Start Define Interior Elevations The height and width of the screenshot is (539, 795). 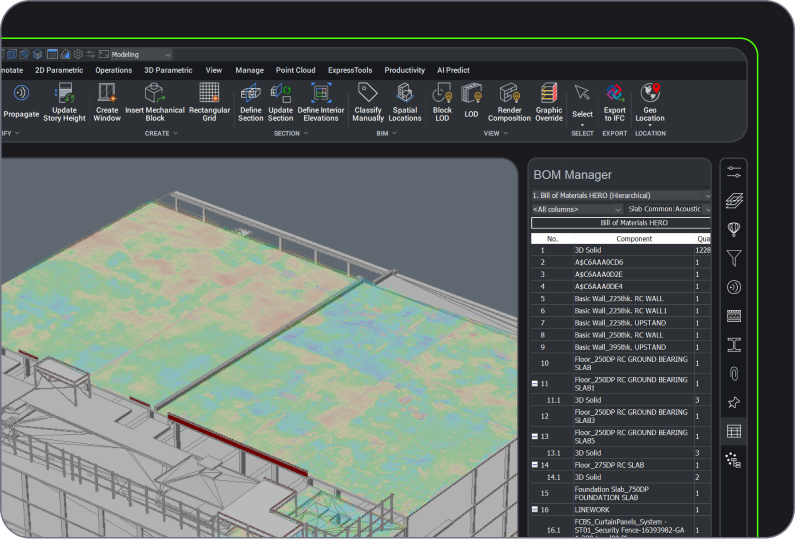click(320, 102)
